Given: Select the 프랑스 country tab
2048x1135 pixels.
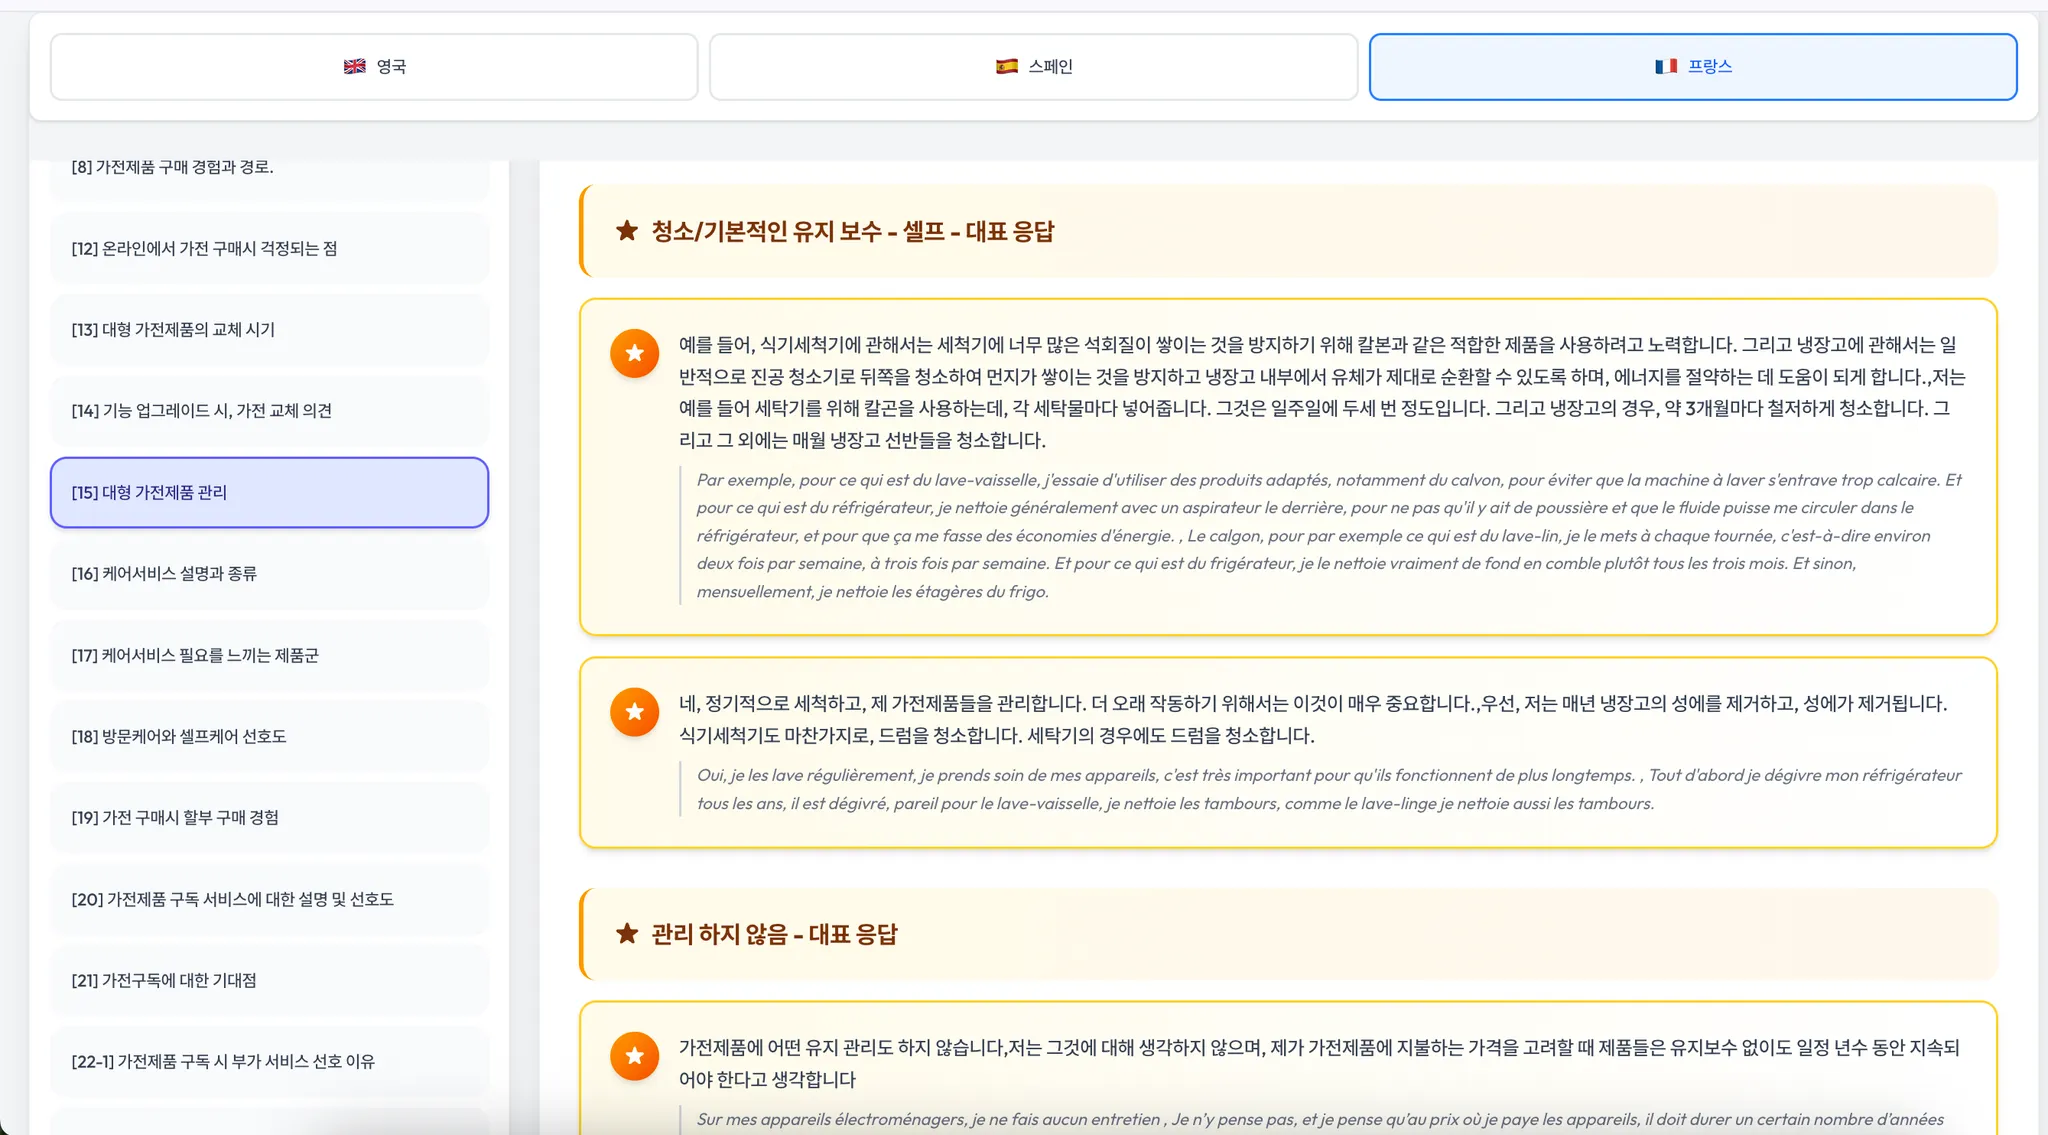Looking at the screenshot, I should [x=1692, y=67].
